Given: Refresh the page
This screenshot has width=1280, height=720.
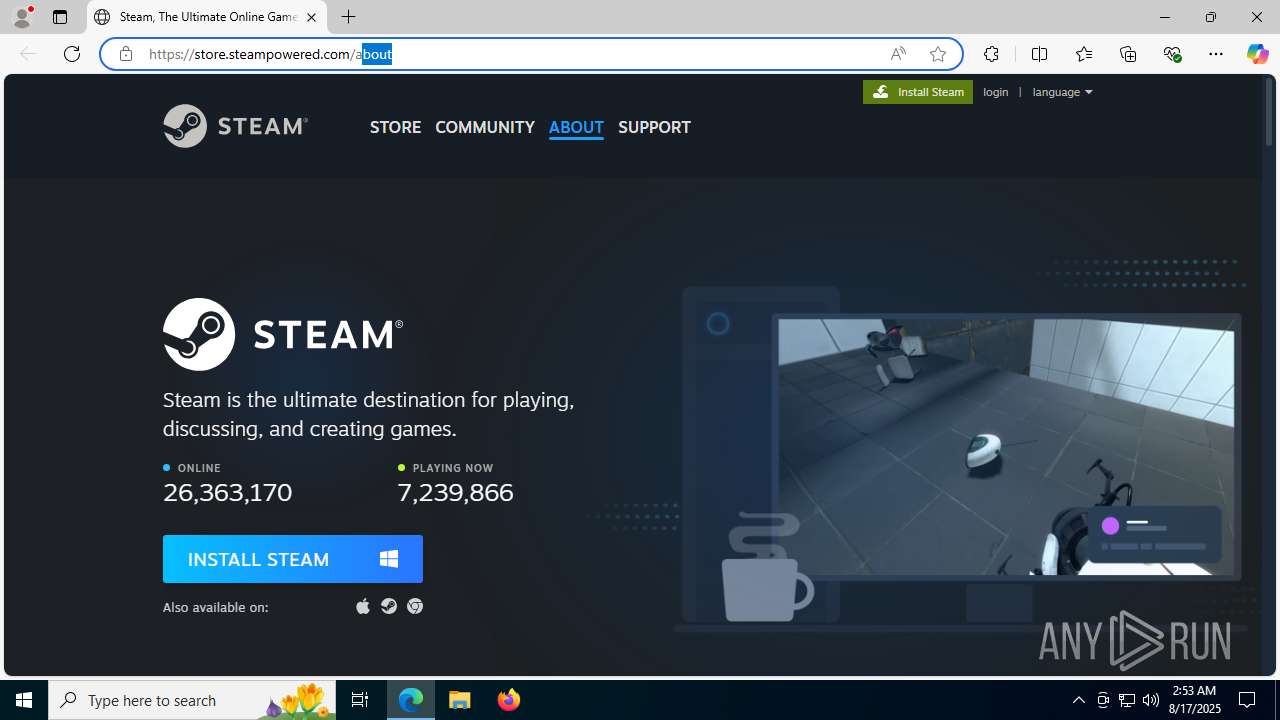Looking at the screenshot, I should tap(72, 54).
